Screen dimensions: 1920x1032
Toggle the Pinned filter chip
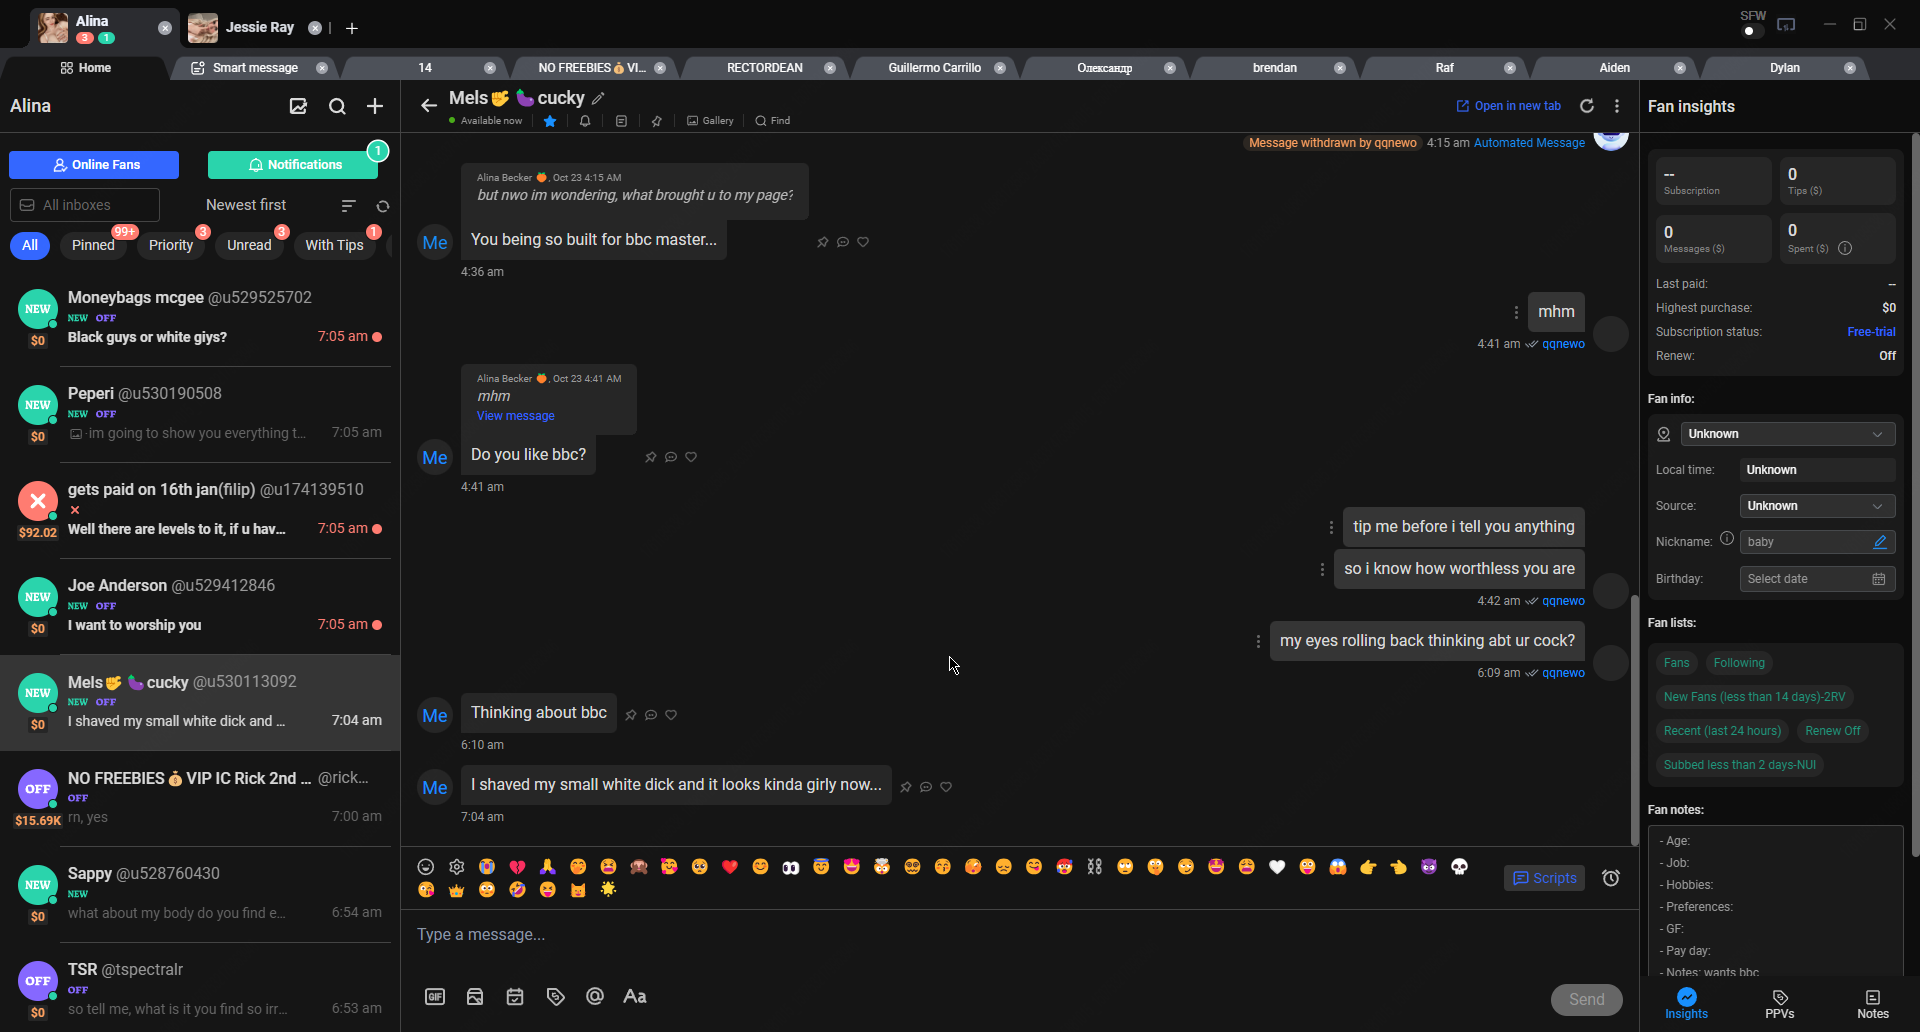94,245
